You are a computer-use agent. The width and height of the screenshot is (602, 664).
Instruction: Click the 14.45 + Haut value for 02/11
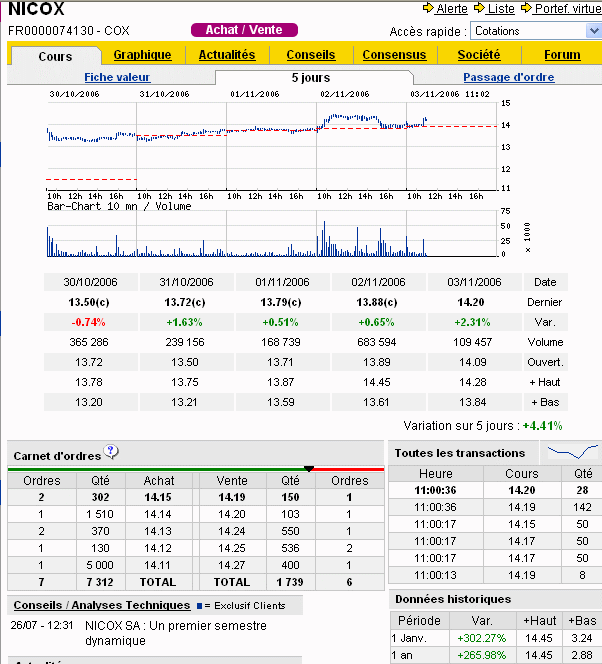tap(377, 382)
